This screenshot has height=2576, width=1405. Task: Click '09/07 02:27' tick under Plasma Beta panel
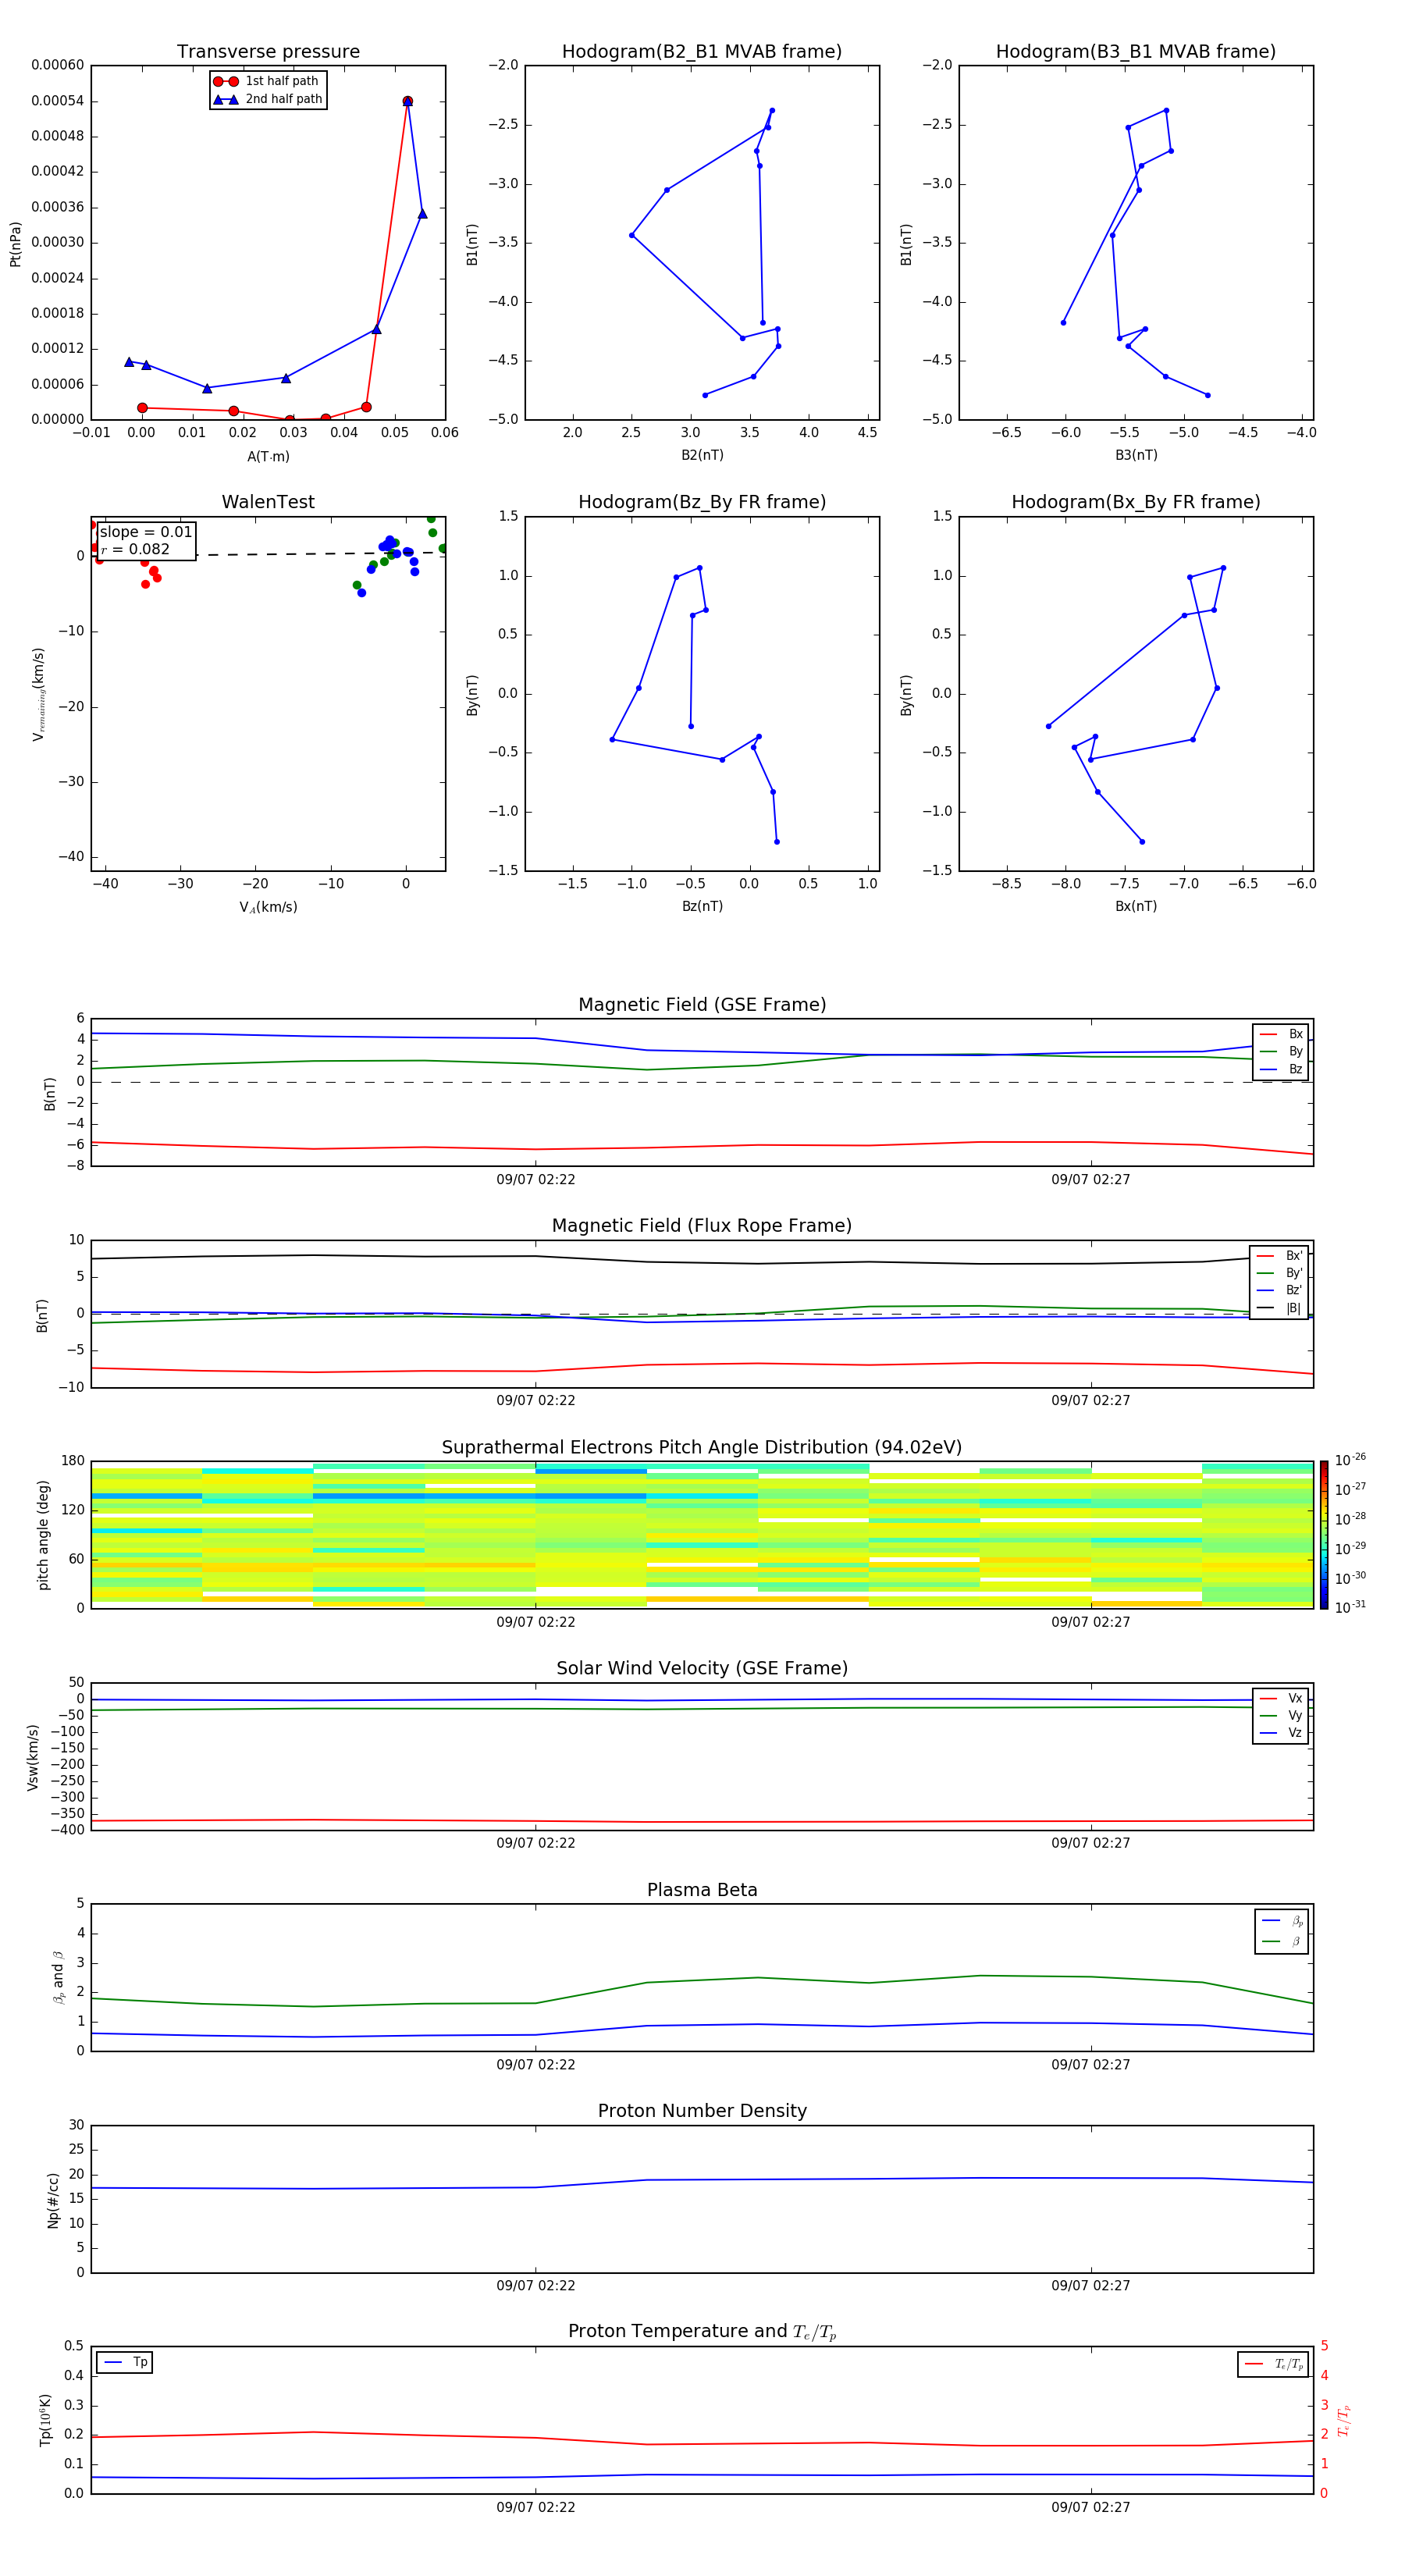[x=1091, y=2064]
